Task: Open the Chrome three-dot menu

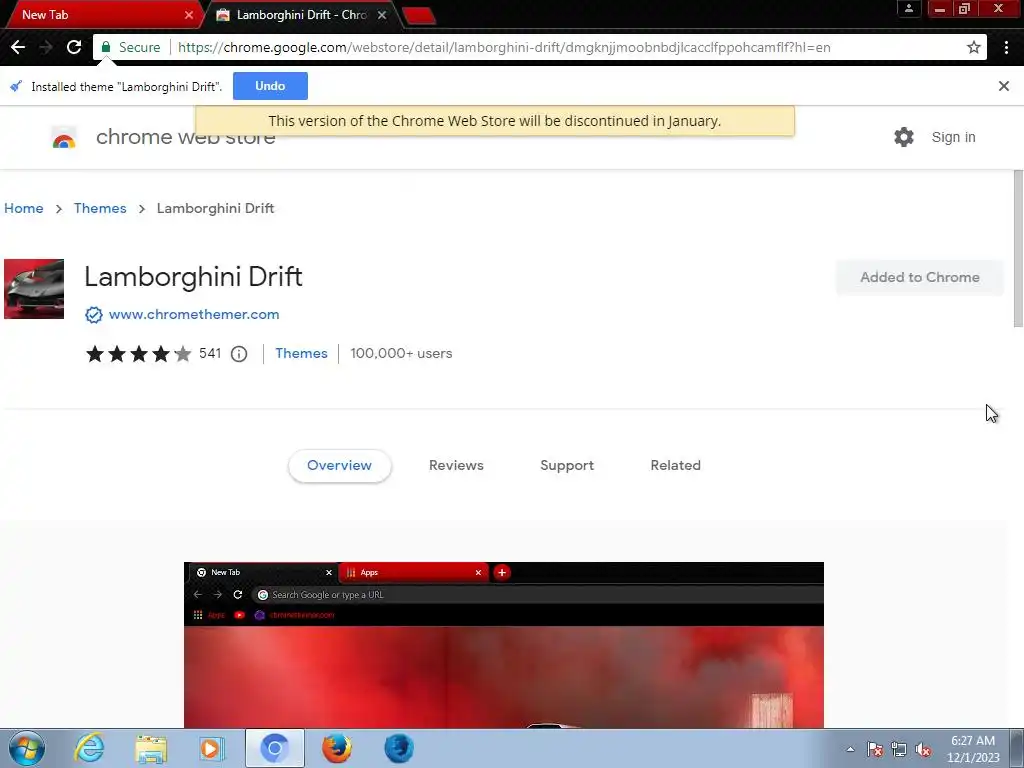Action: click(1006, 47)
